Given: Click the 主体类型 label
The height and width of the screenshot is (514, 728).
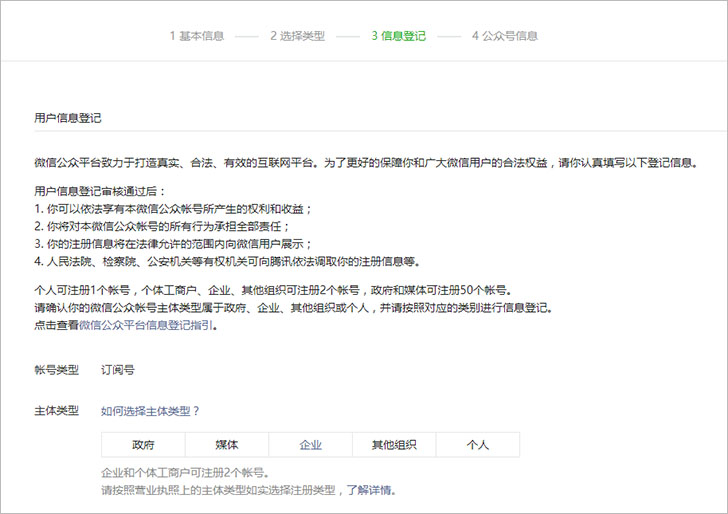Looking at the screenshot, I should click(57, 410).
